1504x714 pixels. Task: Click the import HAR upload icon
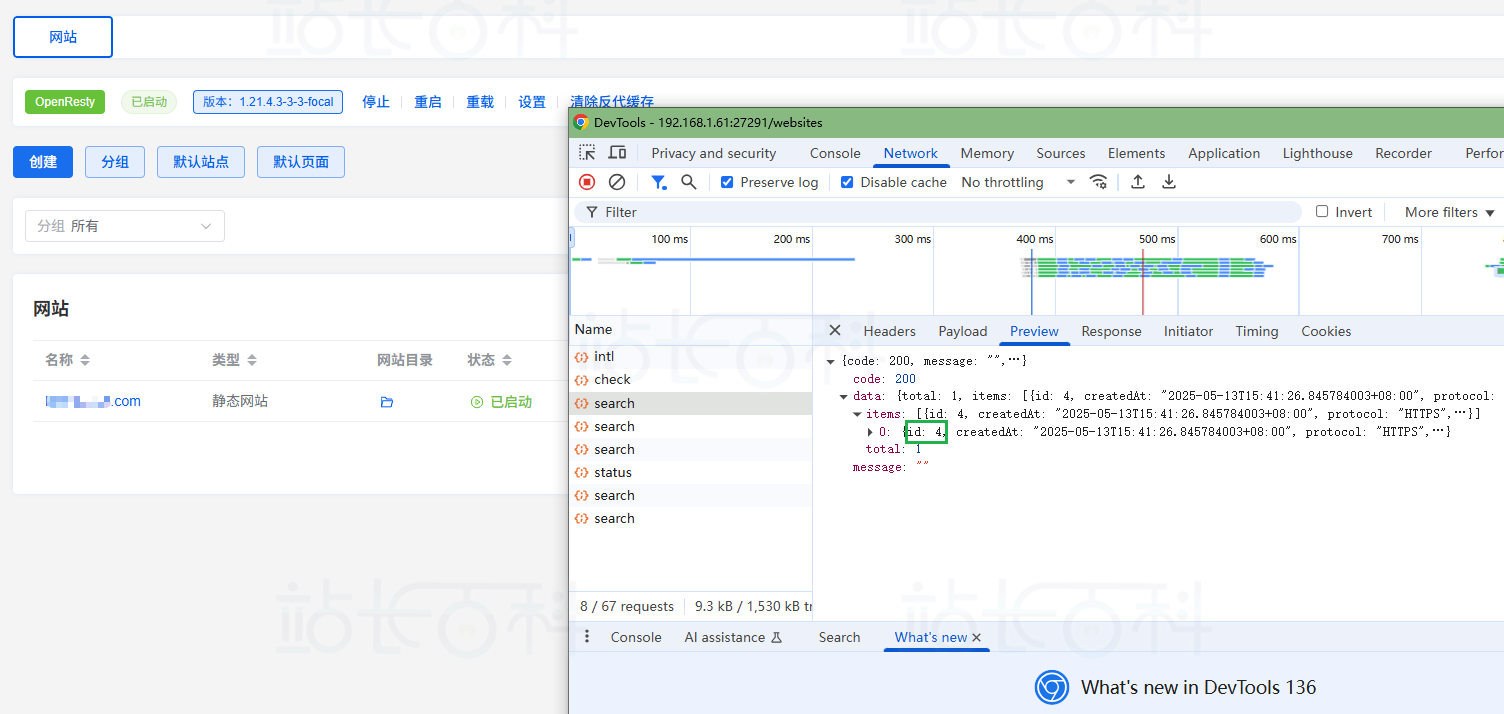[1138, 182]
